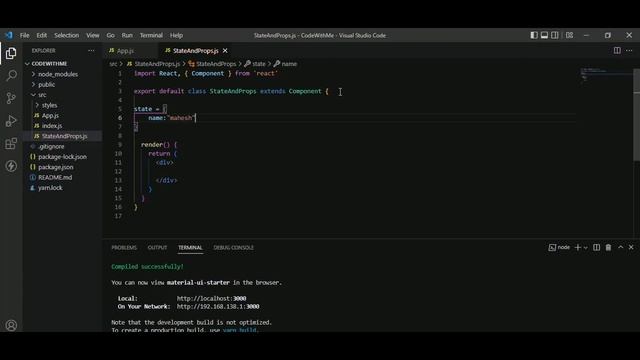The width and height of the screenshot is (640, 360).
Task: Maximize the panel with the up chevron
Action: (620, 247)
